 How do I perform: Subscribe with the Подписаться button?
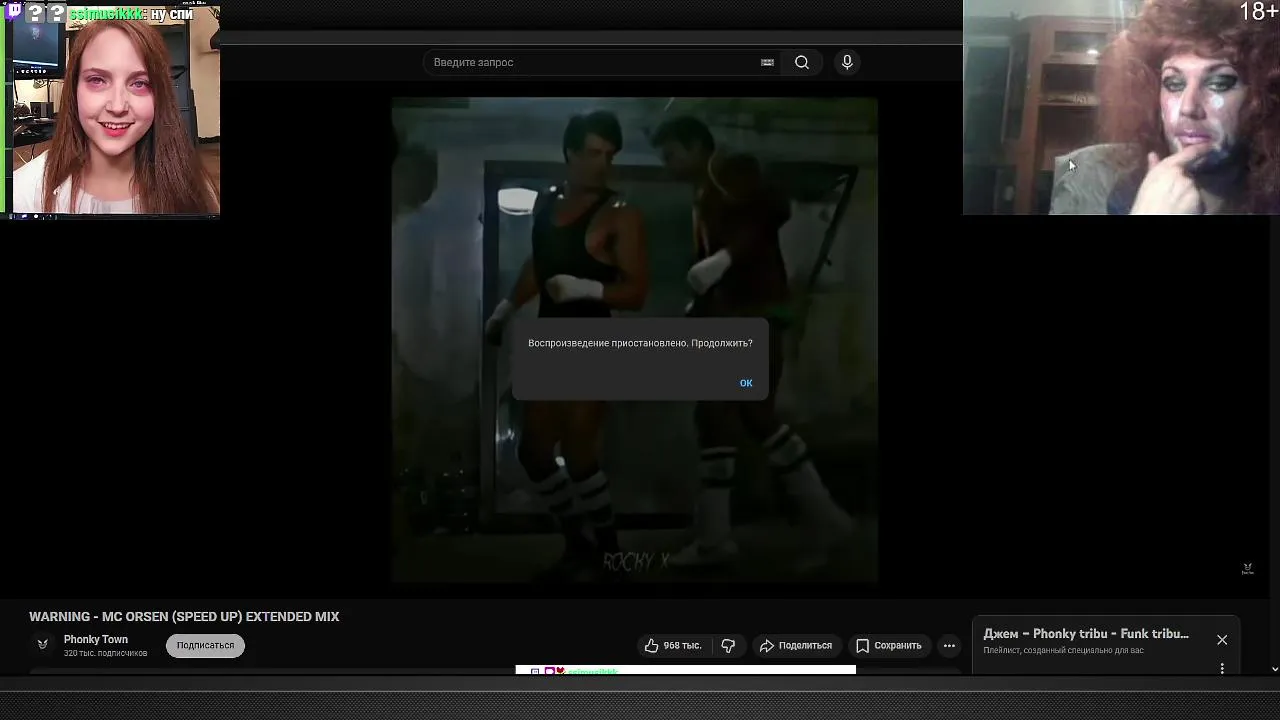(x=205, y=646)
